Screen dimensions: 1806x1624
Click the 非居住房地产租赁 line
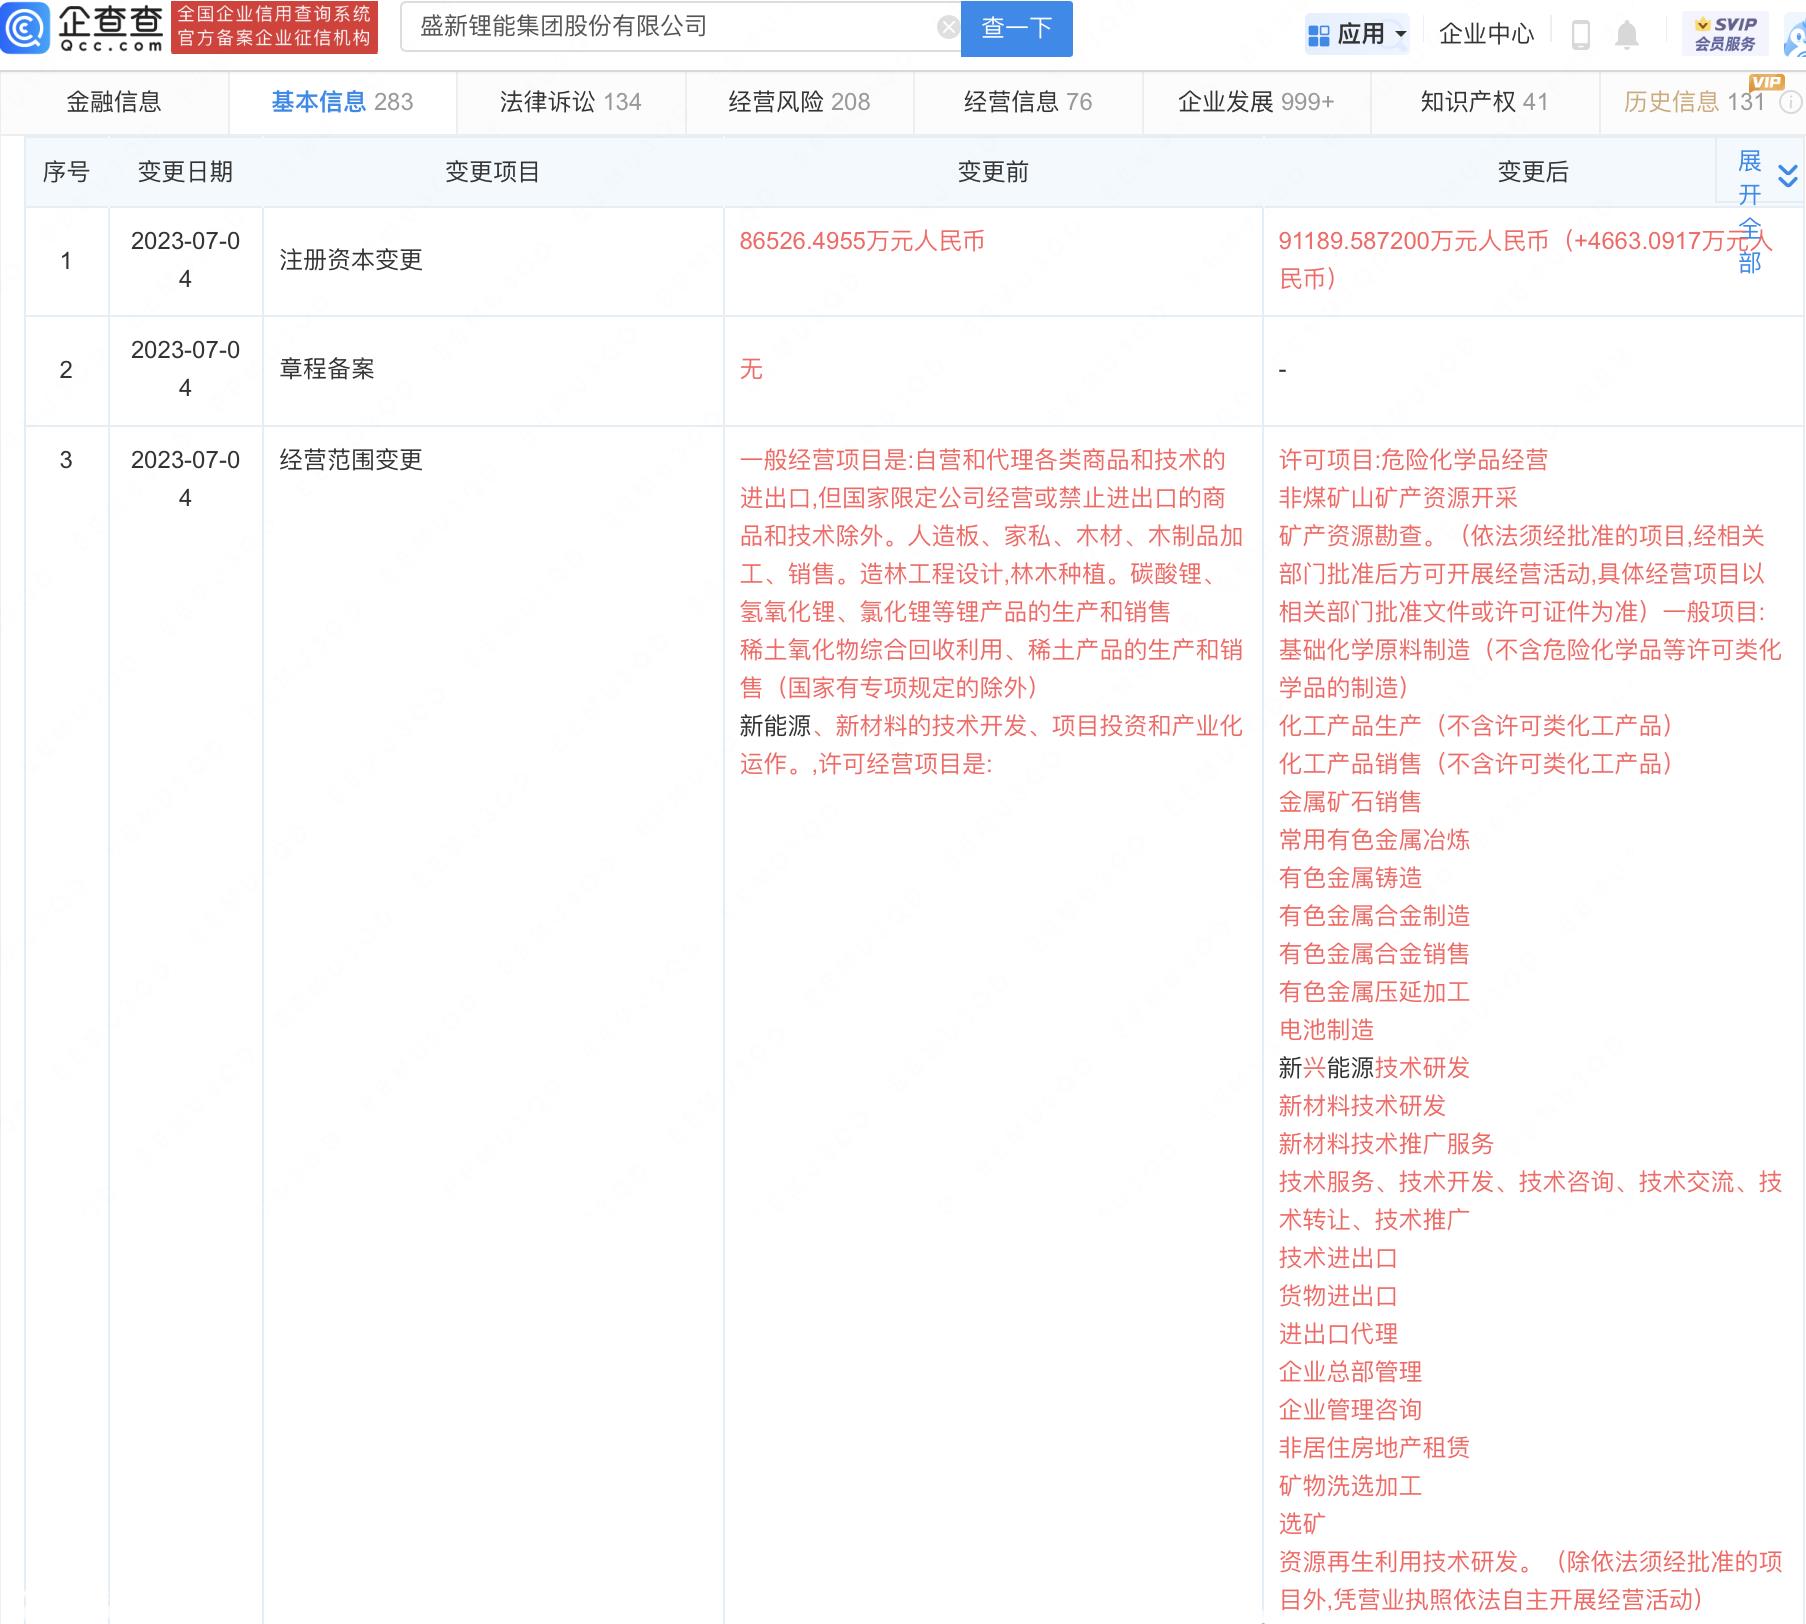pos(1374,1448)
